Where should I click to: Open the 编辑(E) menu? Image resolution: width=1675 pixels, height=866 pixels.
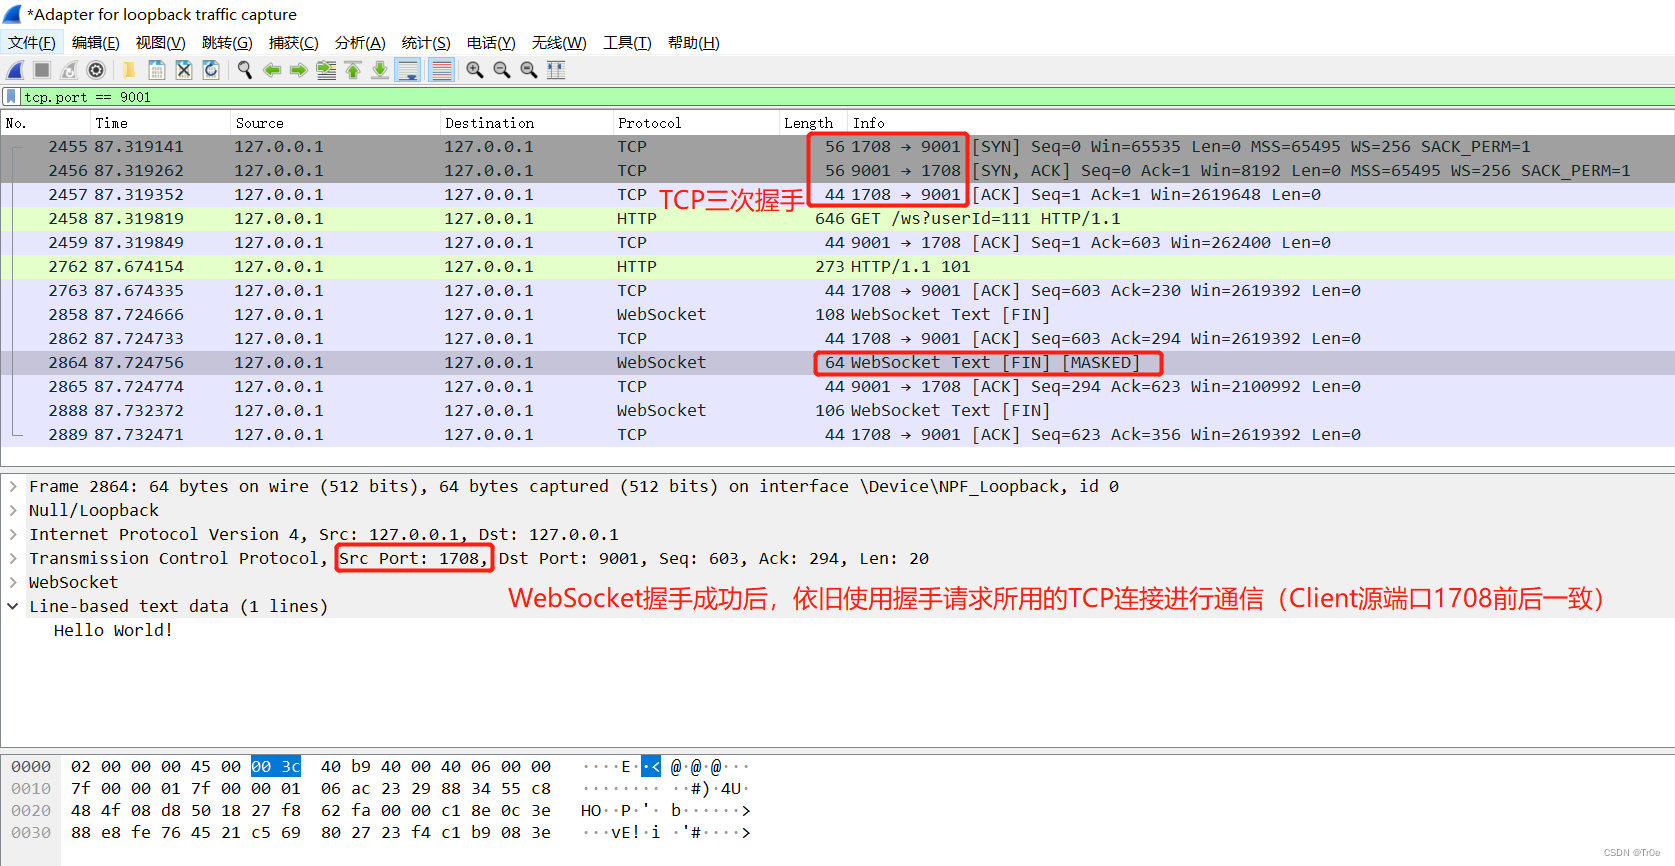[96, 42]
